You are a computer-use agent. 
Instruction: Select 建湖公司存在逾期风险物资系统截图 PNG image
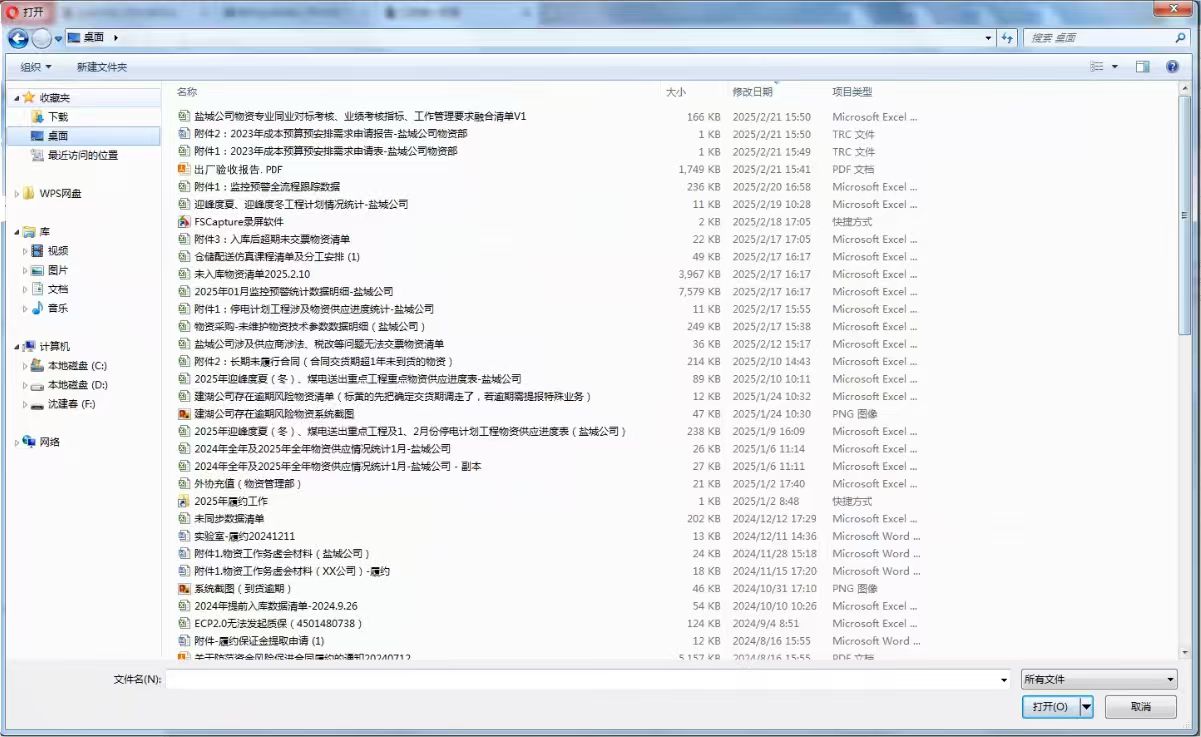[273, 414]
